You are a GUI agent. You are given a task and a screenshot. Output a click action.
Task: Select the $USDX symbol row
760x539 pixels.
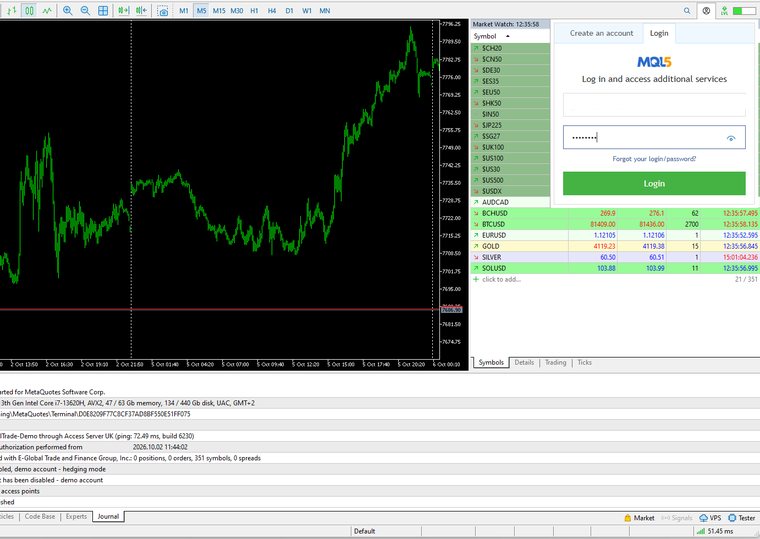(x=510, y=191)
